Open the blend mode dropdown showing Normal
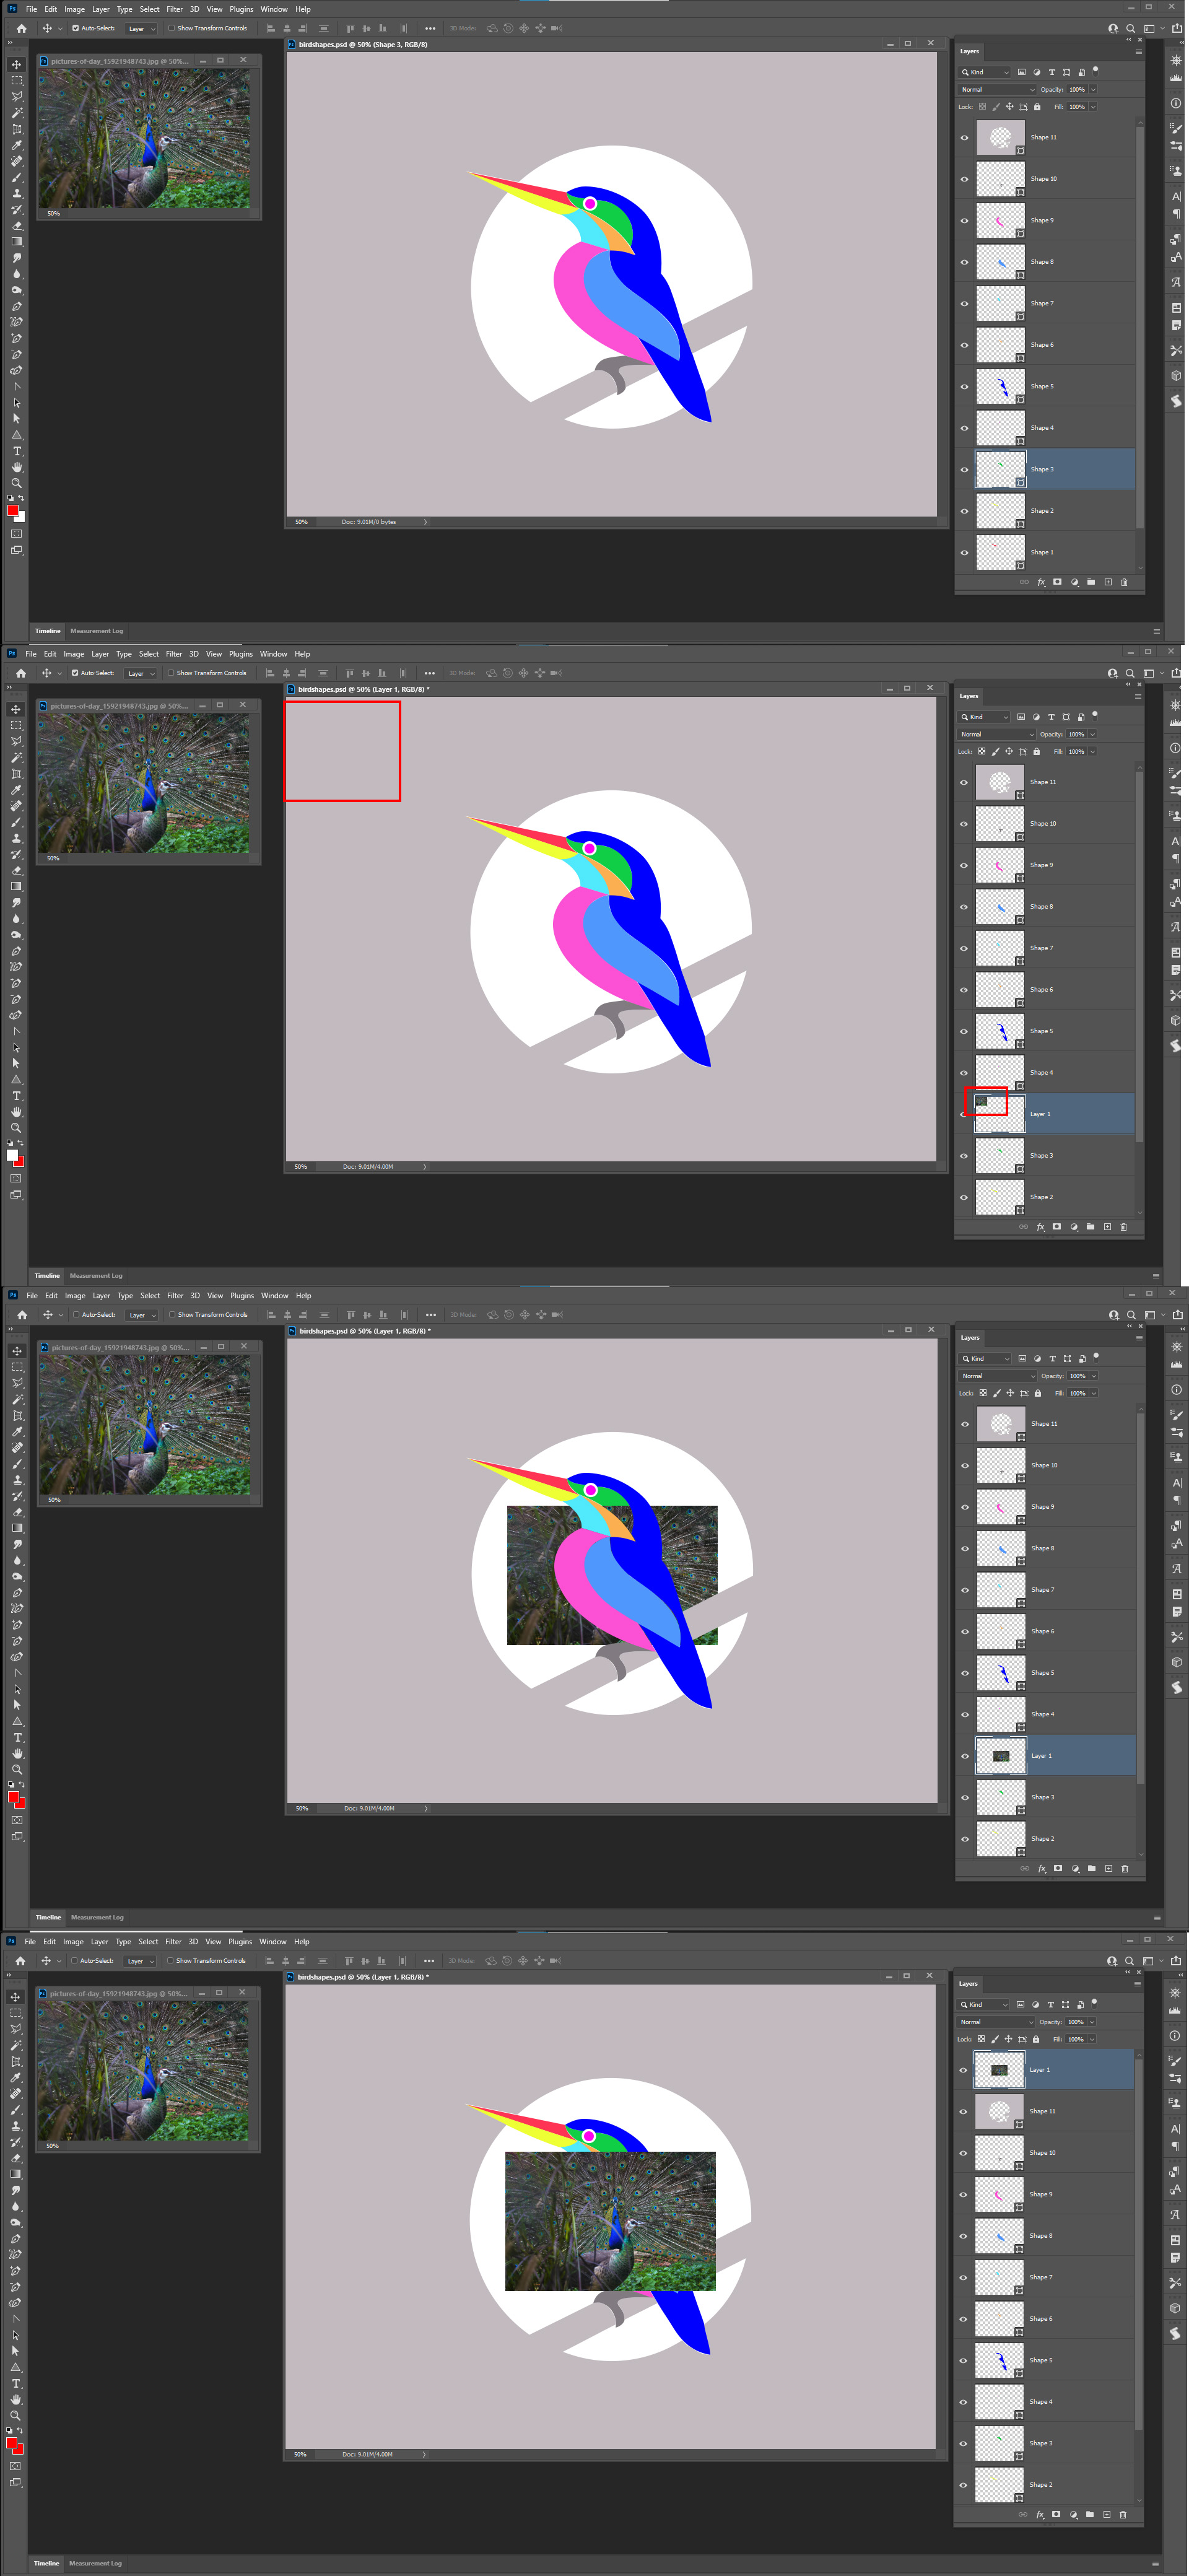1189x2576 pixels. [x=997, y=89]
